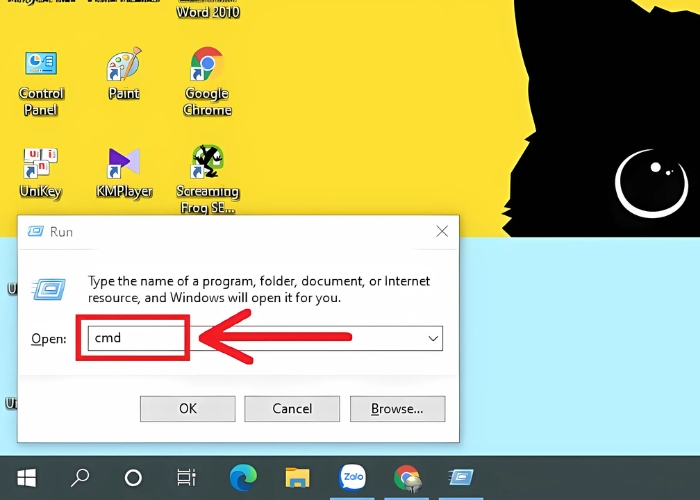
Task: Expand the Open command history dropdown
Action: click(433, 339)
